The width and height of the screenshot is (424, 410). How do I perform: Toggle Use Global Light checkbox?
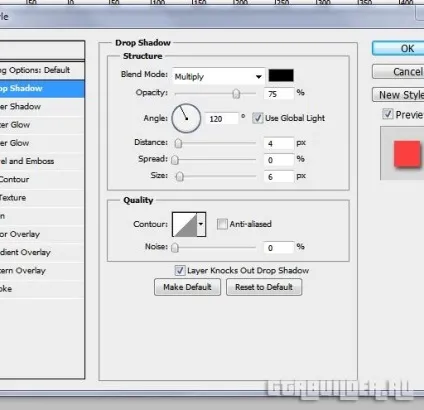(258, 118)
